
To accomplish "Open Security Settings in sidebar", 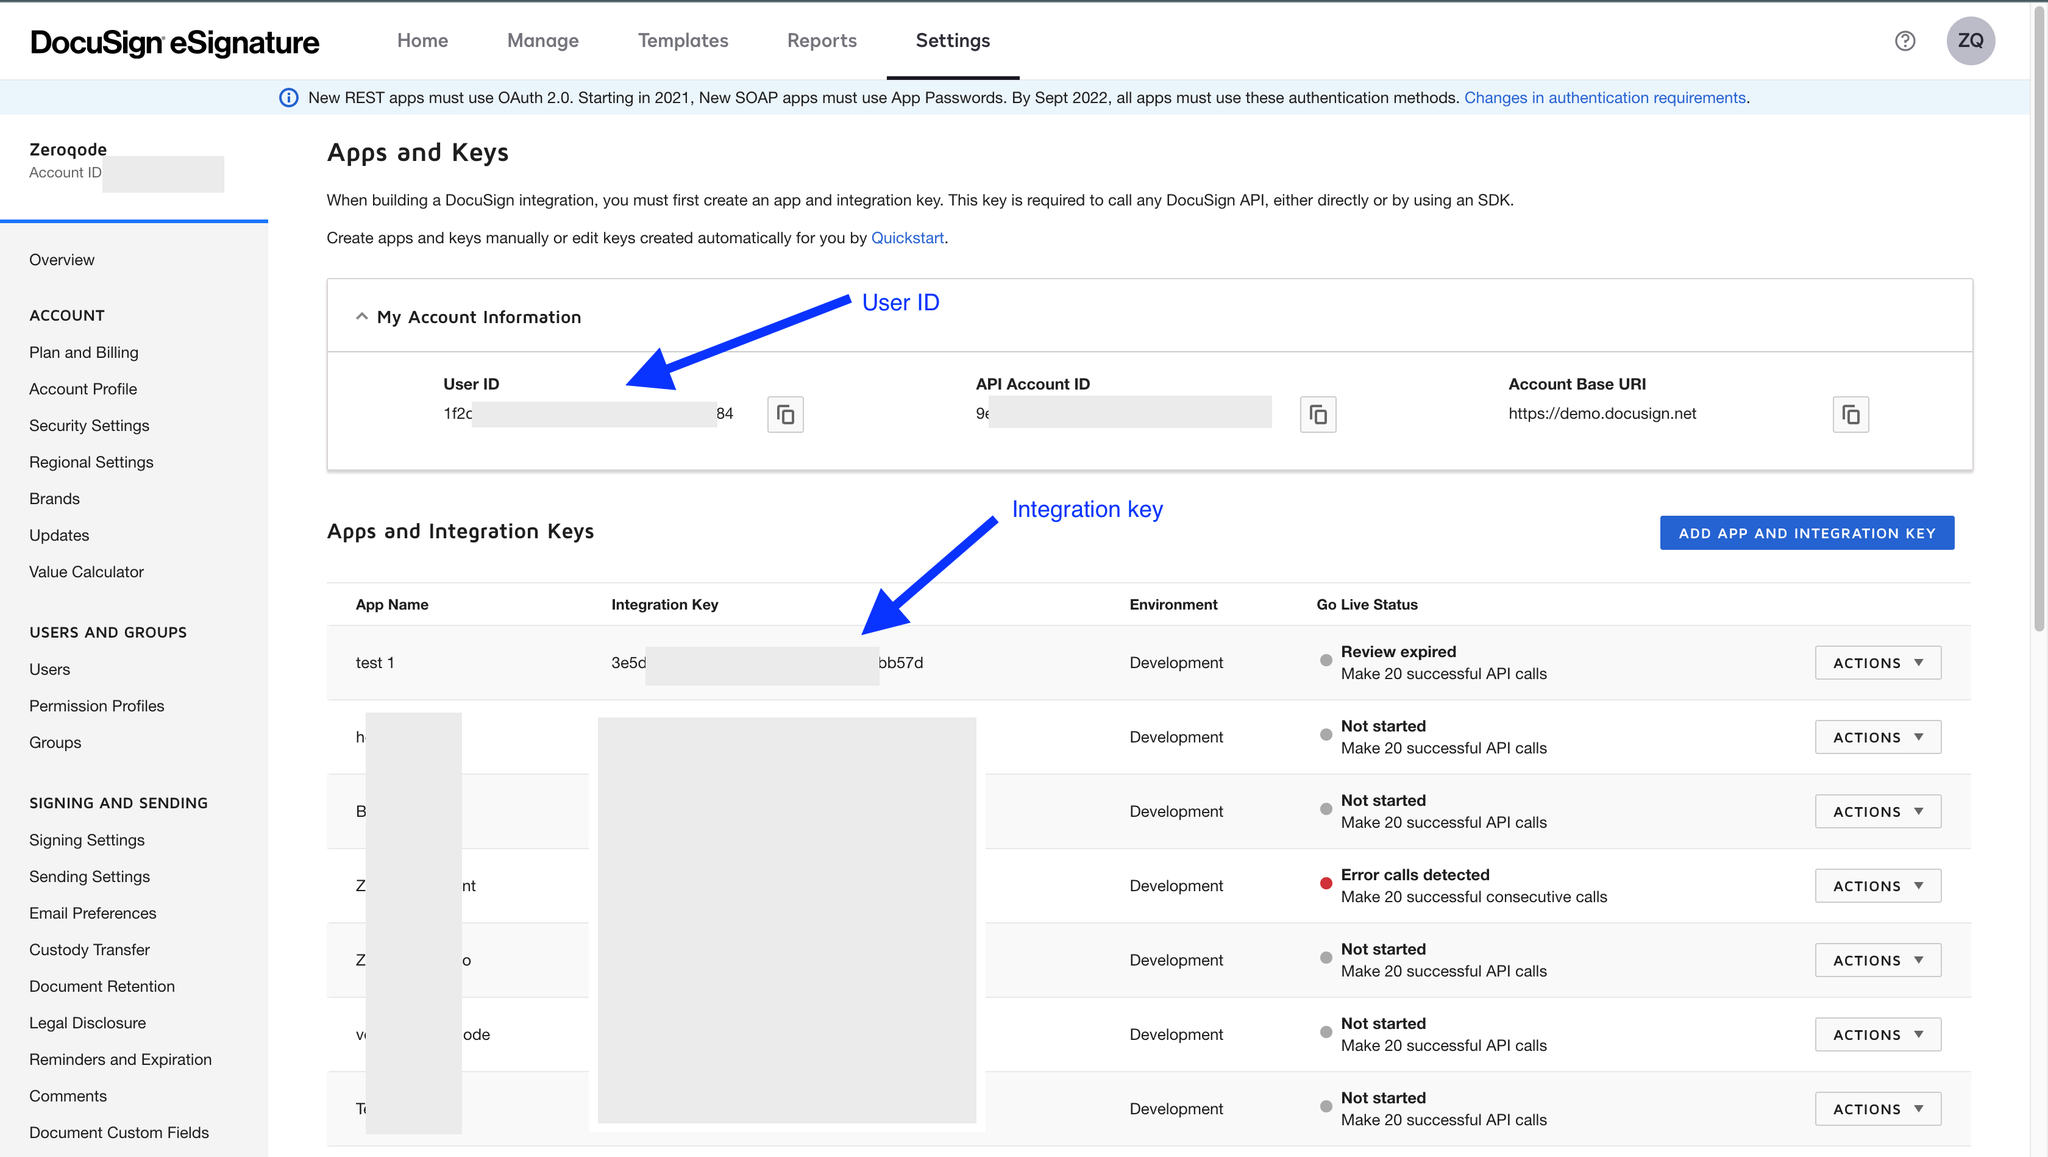I will coord(89,426).
